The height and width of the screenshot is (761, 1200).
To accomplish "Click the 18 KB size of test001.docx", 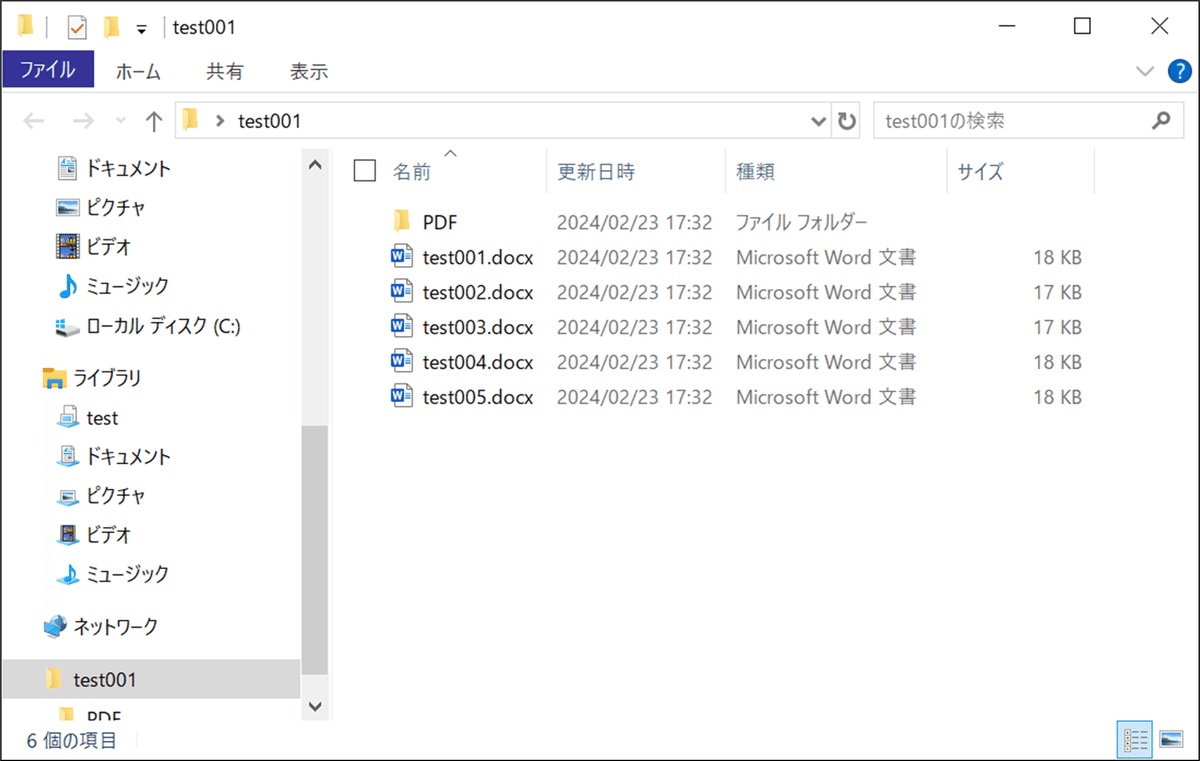I will pos(1058,258).
